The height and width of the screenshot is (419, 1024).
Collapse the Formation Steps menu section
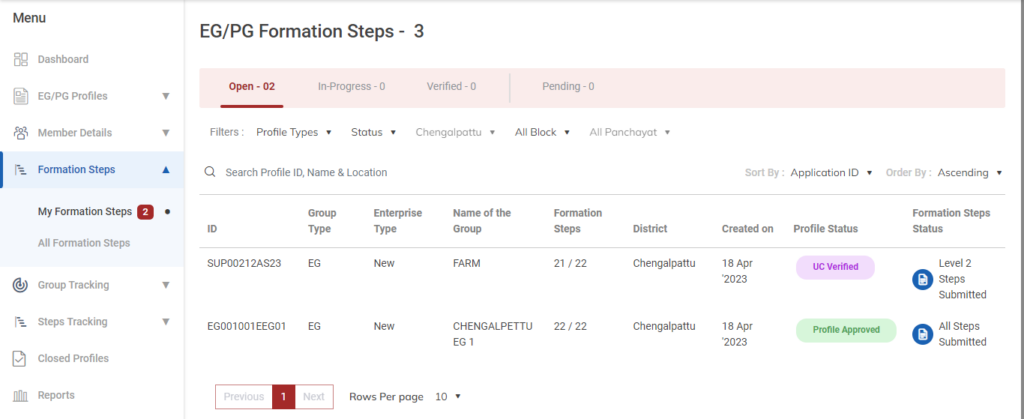pyautogui.click(x=166, y=170)
